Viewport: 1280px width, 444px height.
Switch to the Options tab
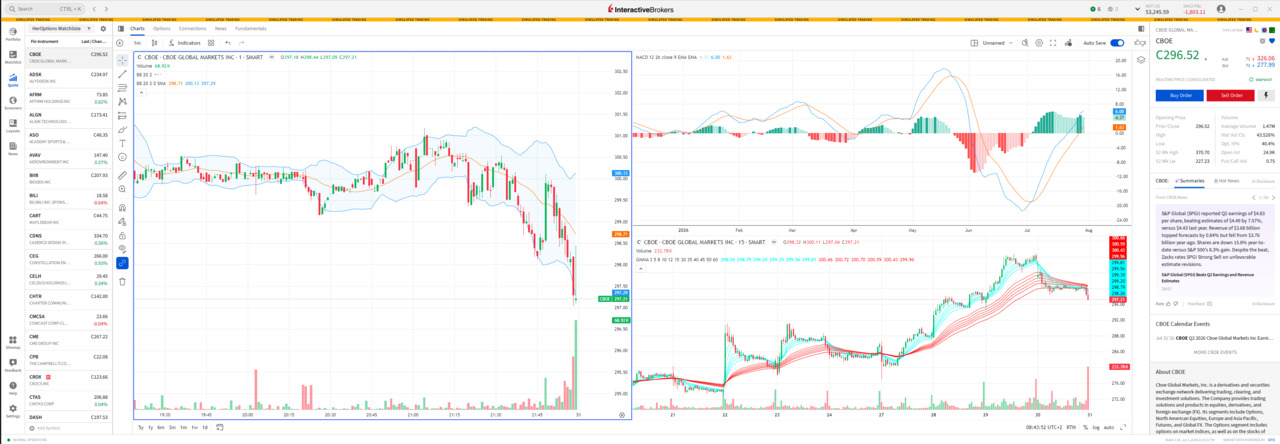[162, 29]
